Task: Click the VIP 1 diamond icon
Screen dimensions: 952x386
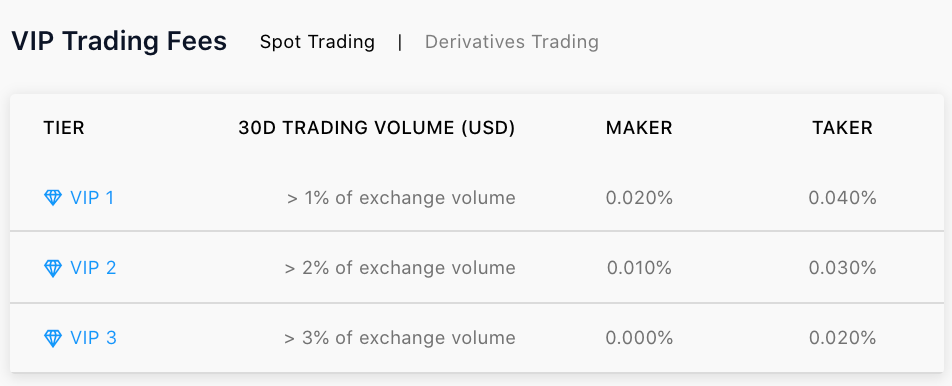Action: coord(53,198)
